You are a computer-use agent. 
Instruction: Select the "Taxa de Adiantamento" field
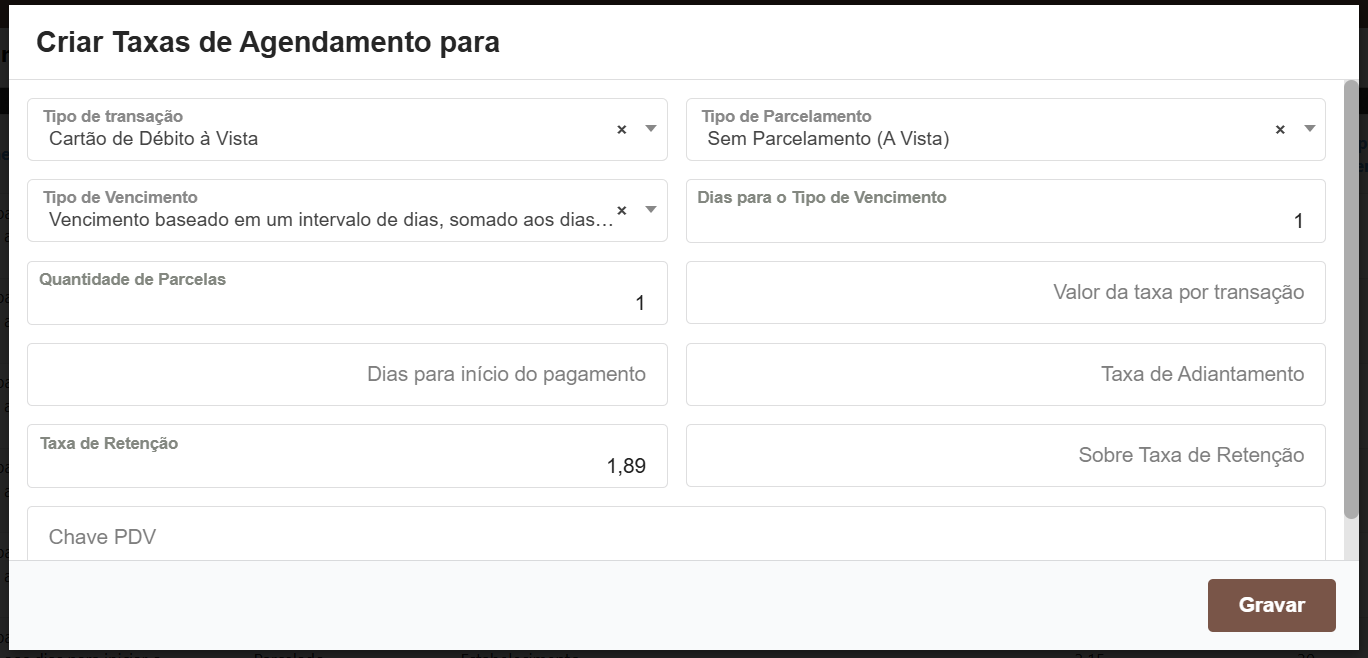1005,374
